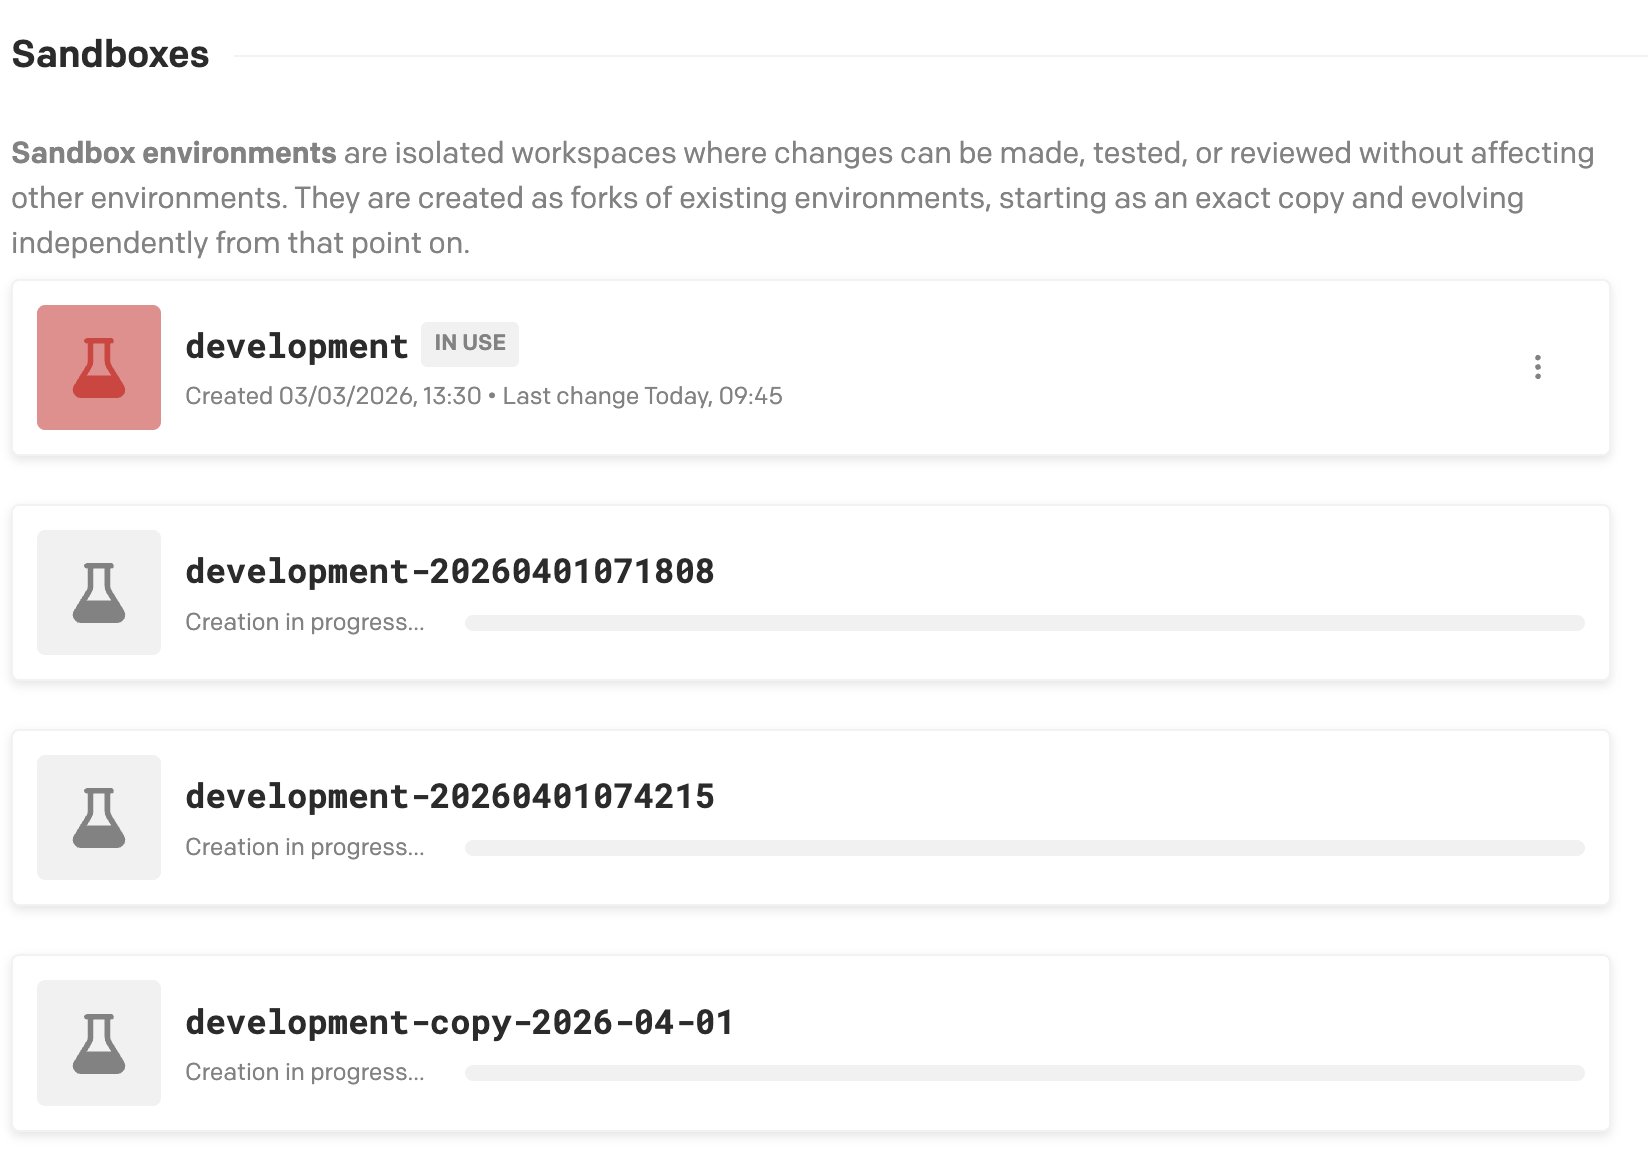Click development's created and last change timestamp

coord(484,396)
